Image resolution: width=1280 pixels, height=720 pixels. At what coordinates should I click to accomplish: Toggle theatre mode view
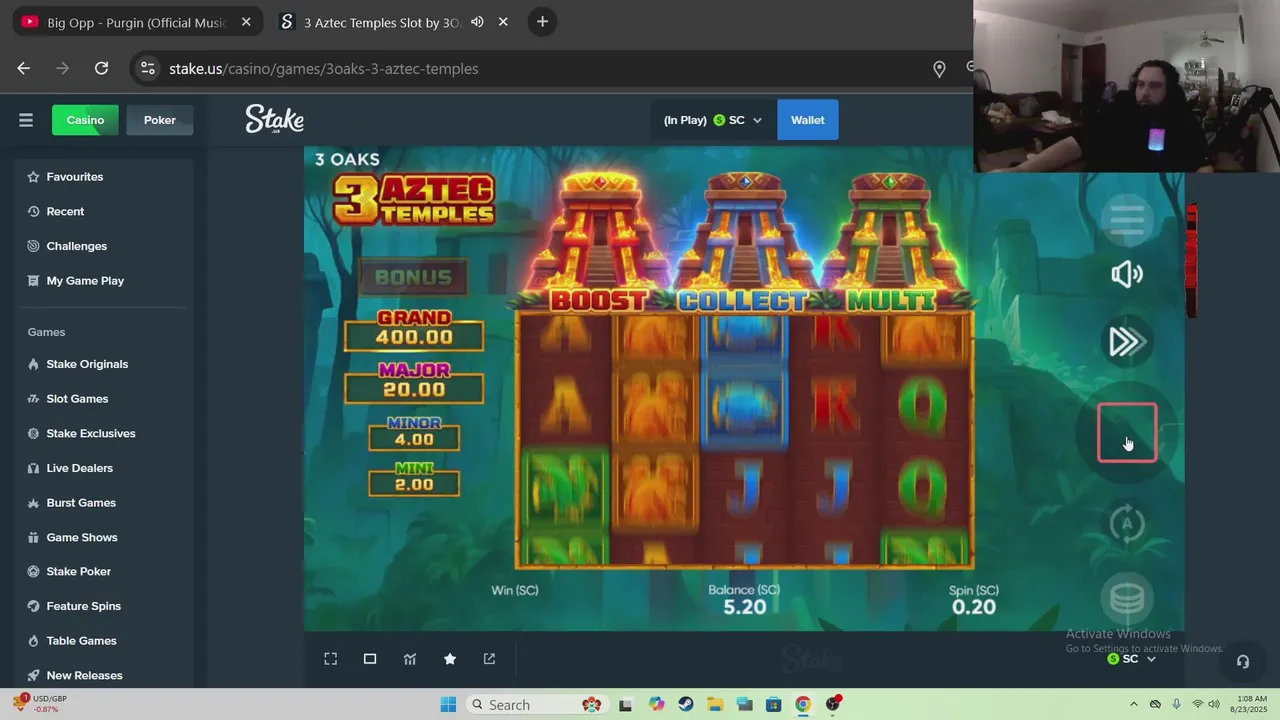tap(370, 659)
